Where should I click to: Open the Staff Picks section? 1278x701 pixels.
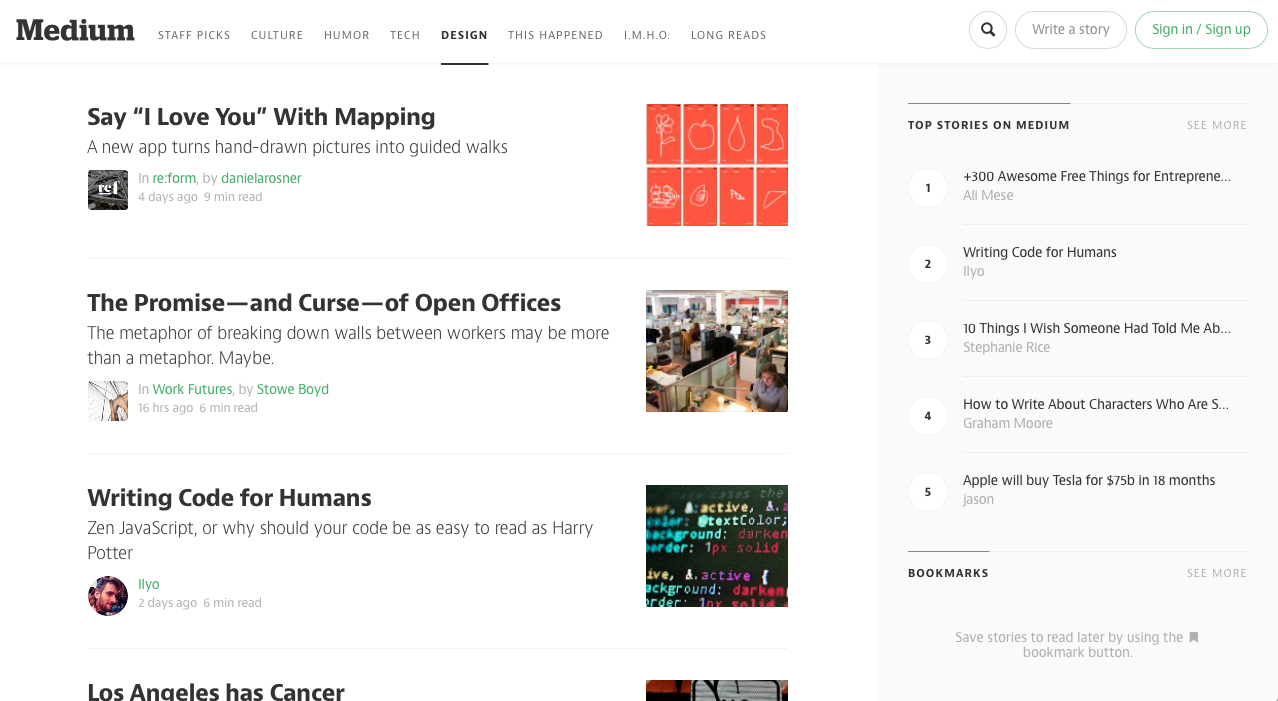[x=194, y=35]
